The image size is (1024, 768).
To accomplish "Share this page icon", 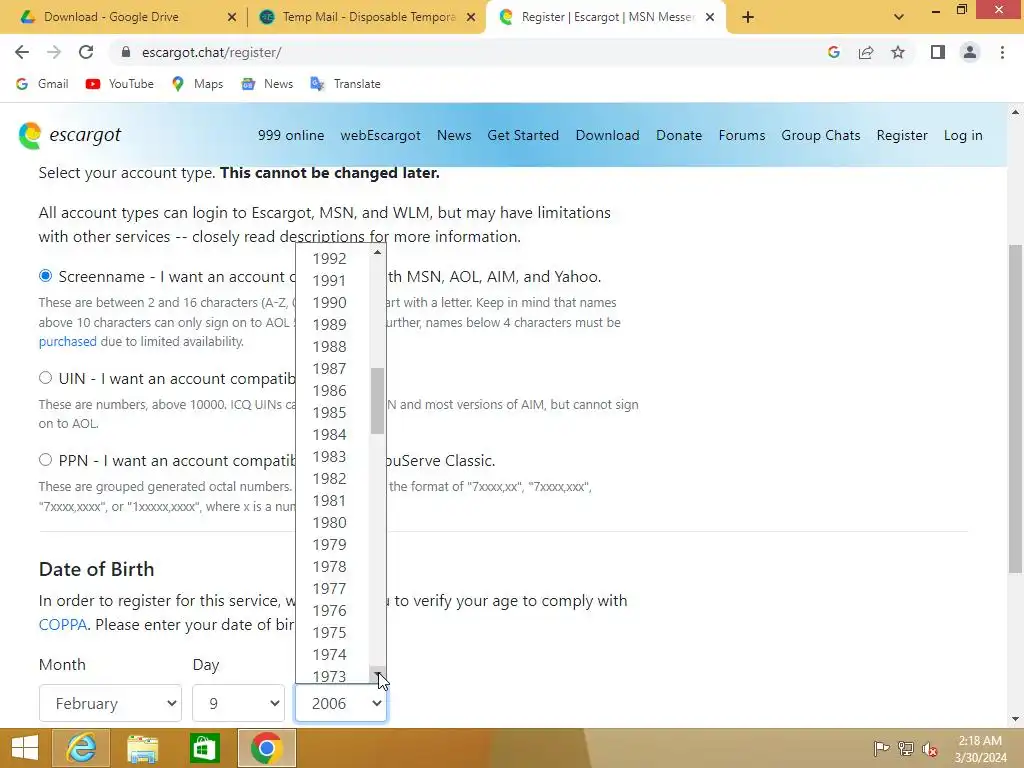I will pyautogui.click(x=866, y=52).
